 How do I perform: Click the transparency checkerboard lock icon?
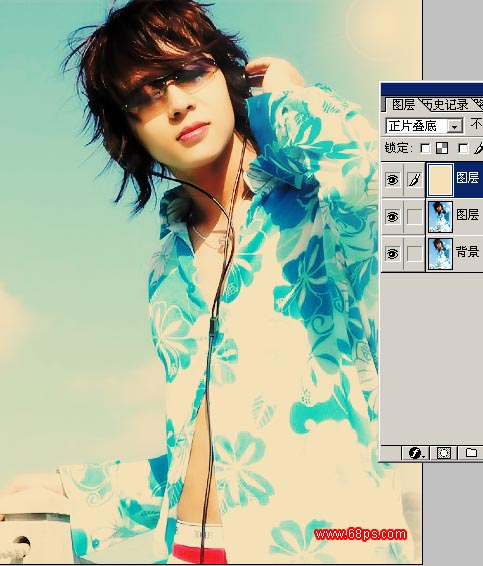tap(442, 148)
